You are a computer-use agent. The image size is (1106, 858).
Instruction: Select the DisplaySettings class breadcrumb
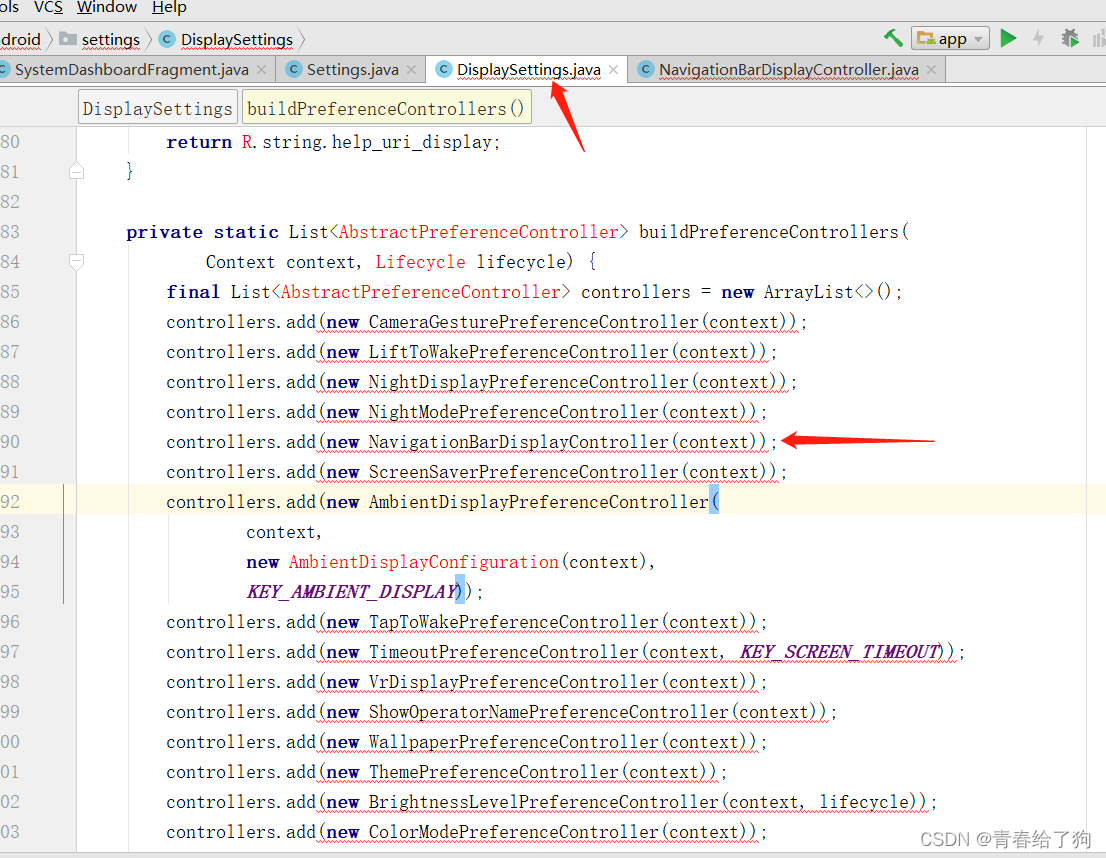pos(236,40)
